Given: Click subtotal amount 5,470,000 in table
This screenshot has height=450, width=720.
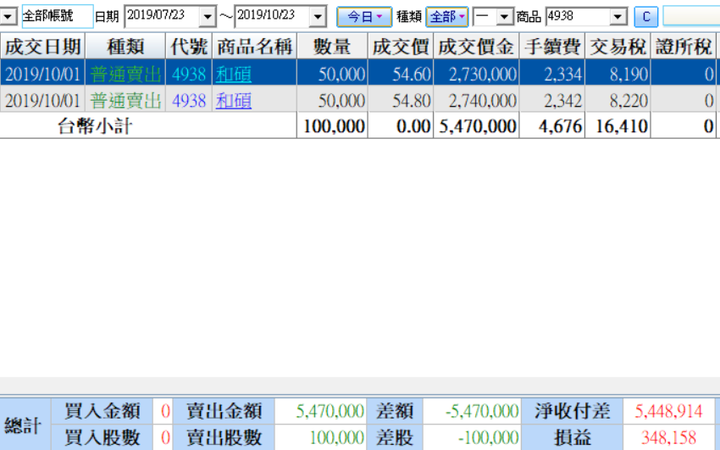Looking at the screenshot, I should (478, 126).
